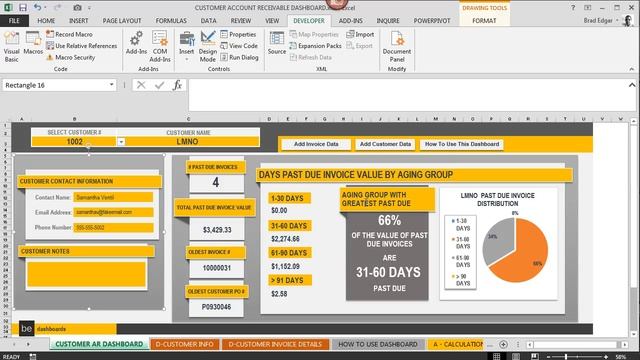Viewport: 640px width, 360px height.
Task: Switch to the PAGE LAYOUT tab
Action: pos(122,20)
